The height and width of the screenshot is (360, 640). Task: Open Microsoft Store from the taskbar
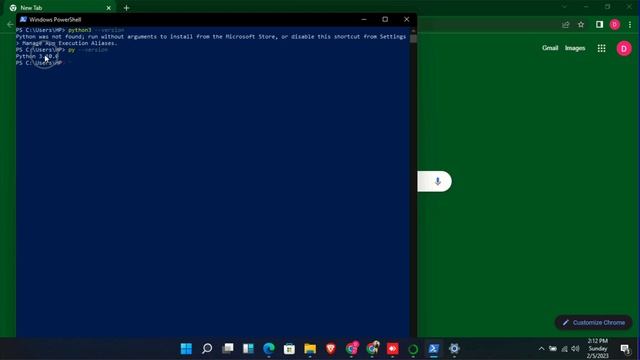pyautogui.click(x=289, y=349)
